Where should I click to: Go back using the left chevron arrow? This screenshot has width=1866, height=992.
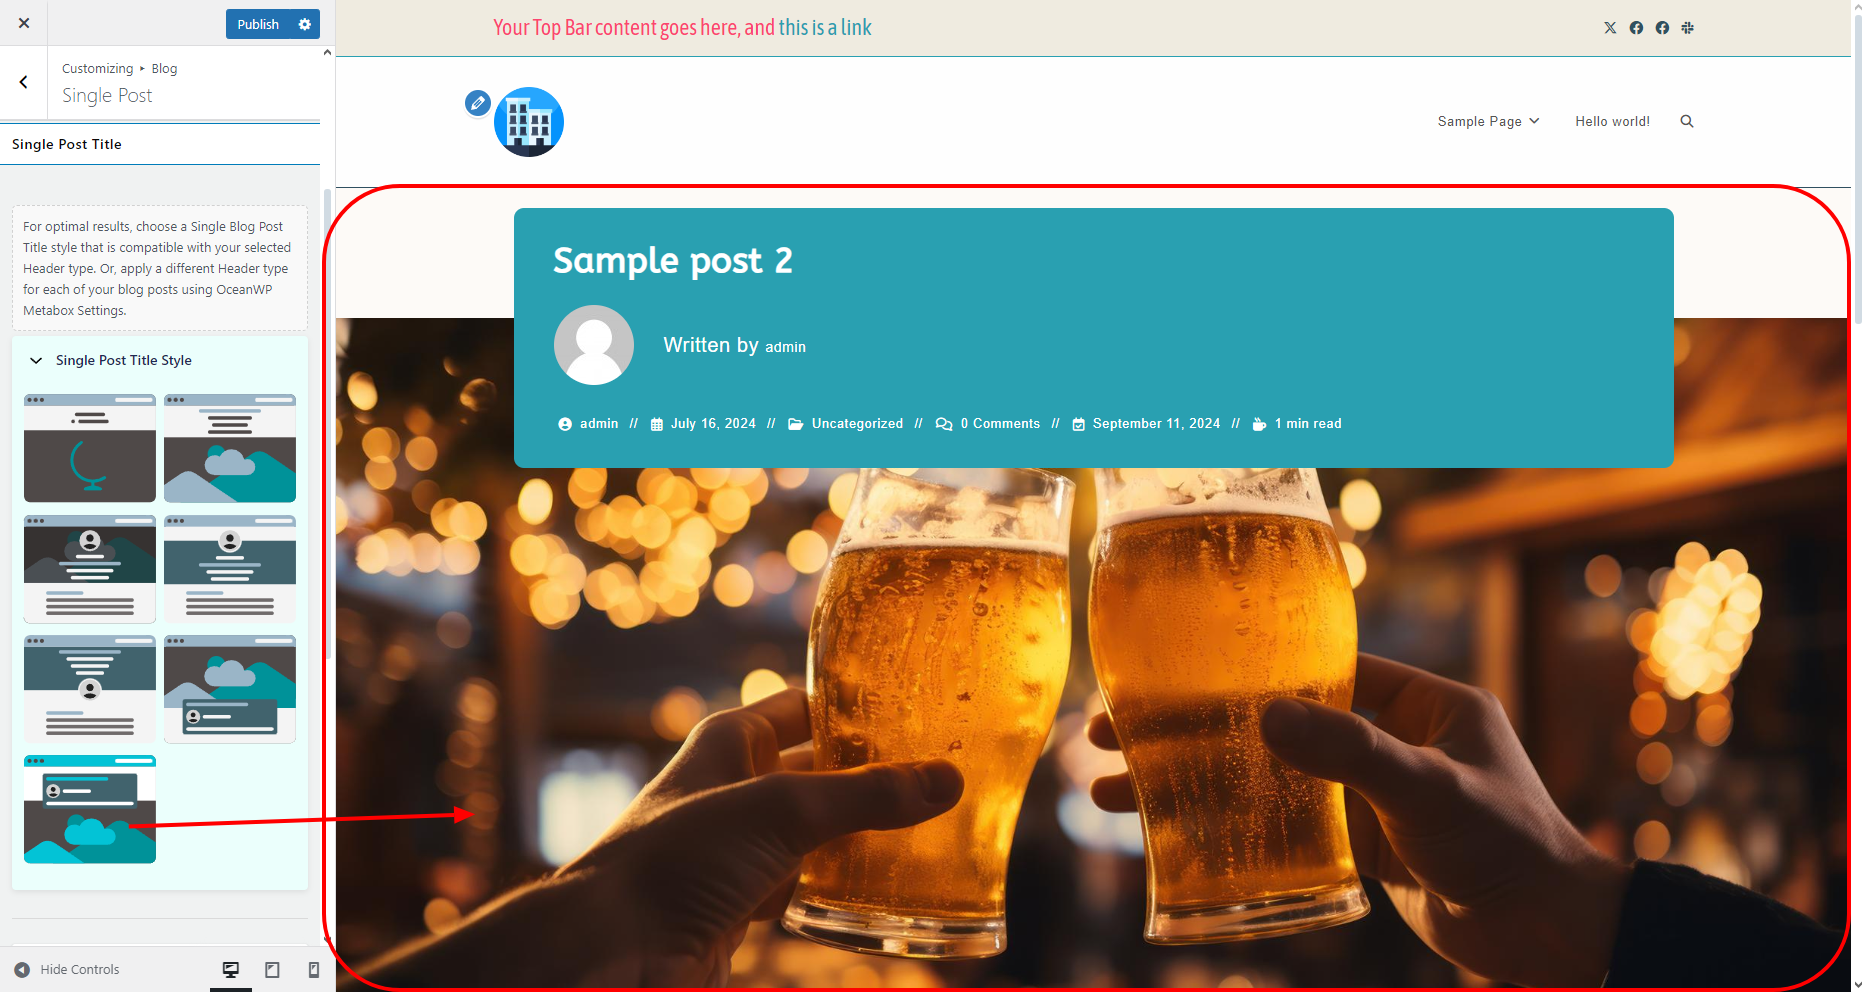(x=24, y=82)
